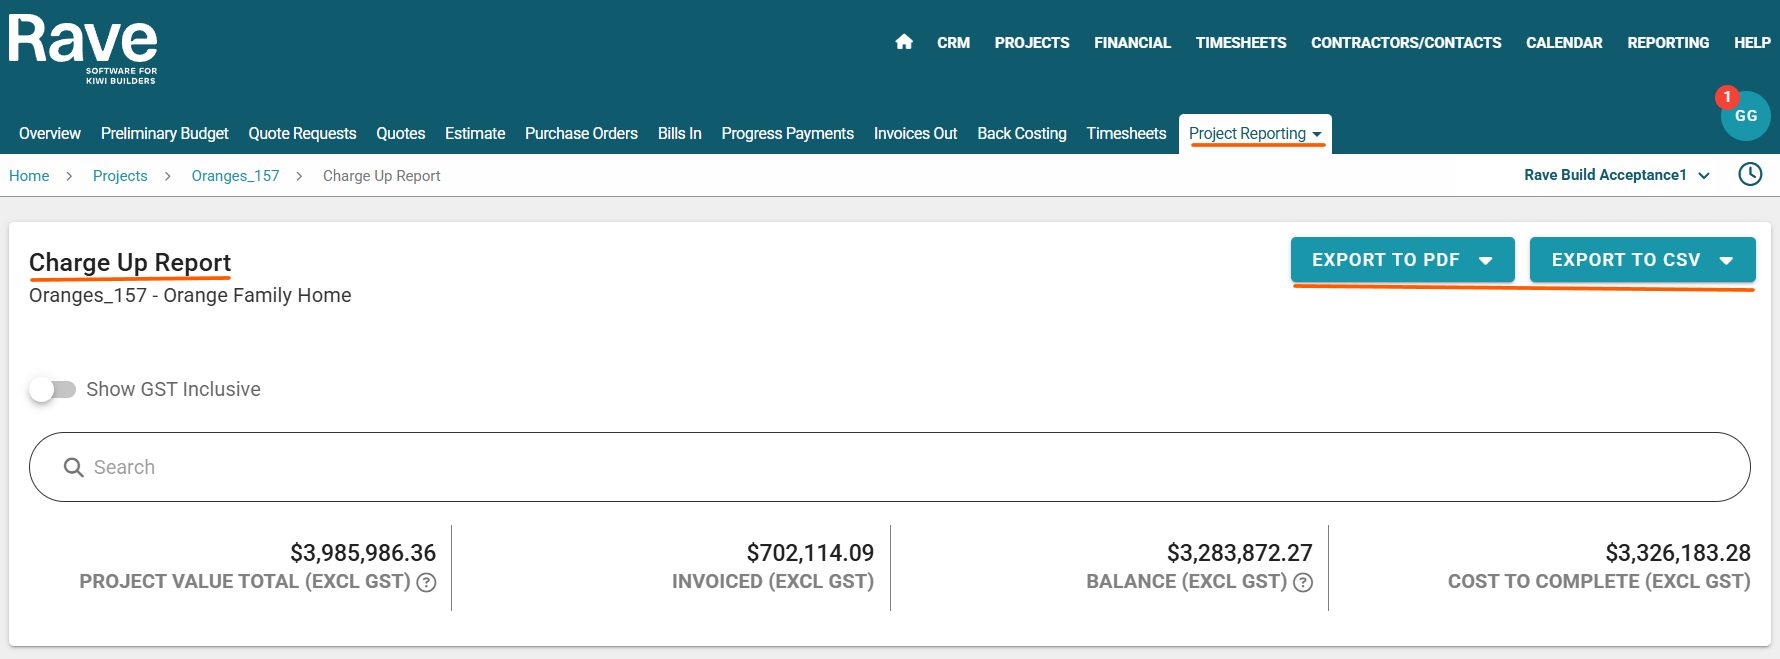The height and width of the screenshot is (659, 1780).
Task: Open the clock timer icon
Action: (1750, 175)
